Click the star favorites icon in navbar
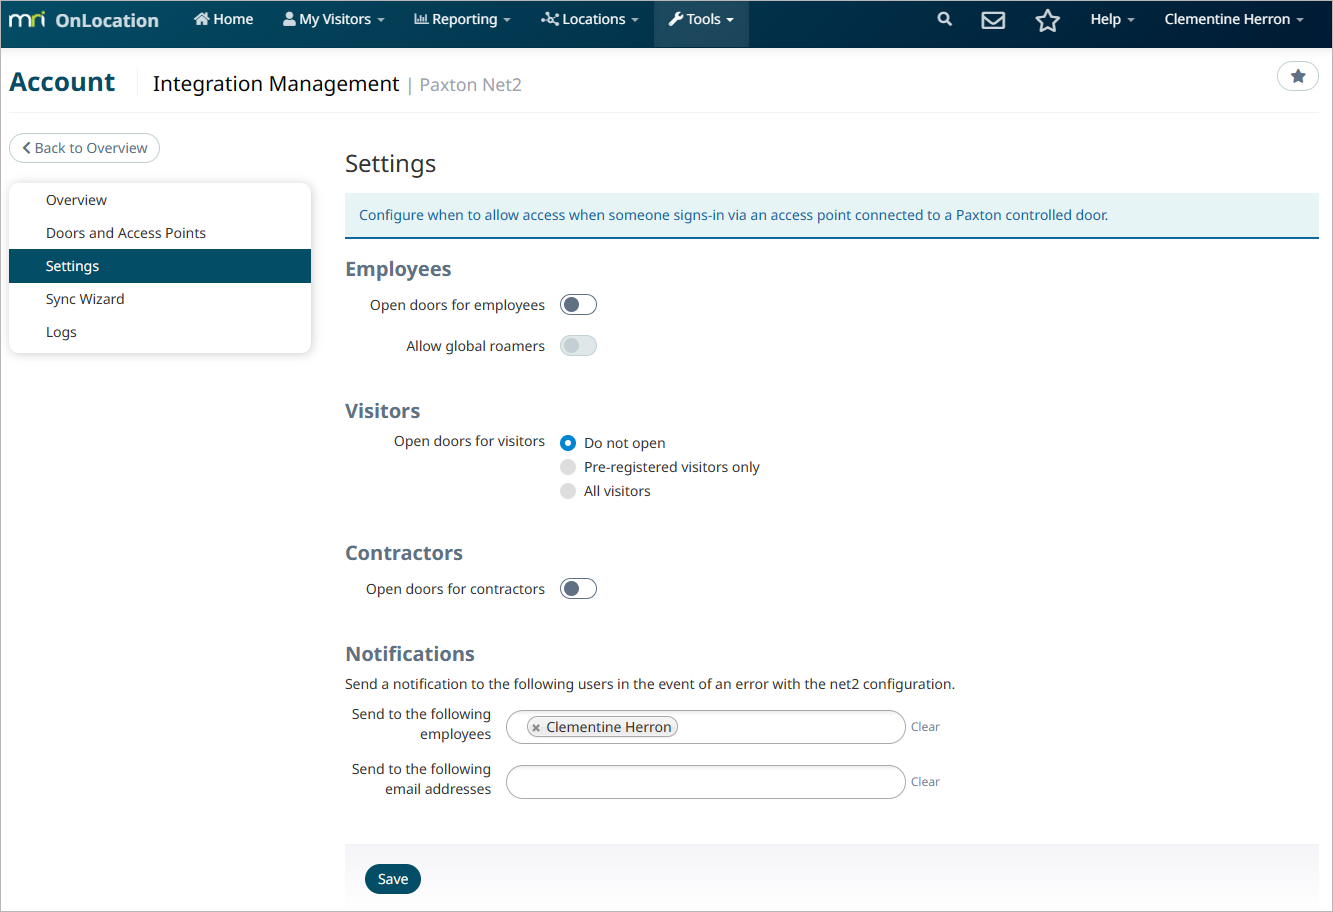1333x912 pixels. [1047, 20]
